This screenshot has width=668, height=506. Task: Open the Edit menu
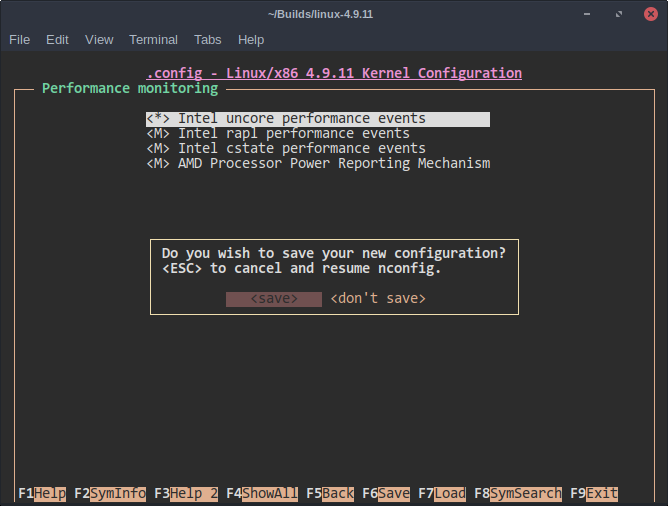coord(57,40)
